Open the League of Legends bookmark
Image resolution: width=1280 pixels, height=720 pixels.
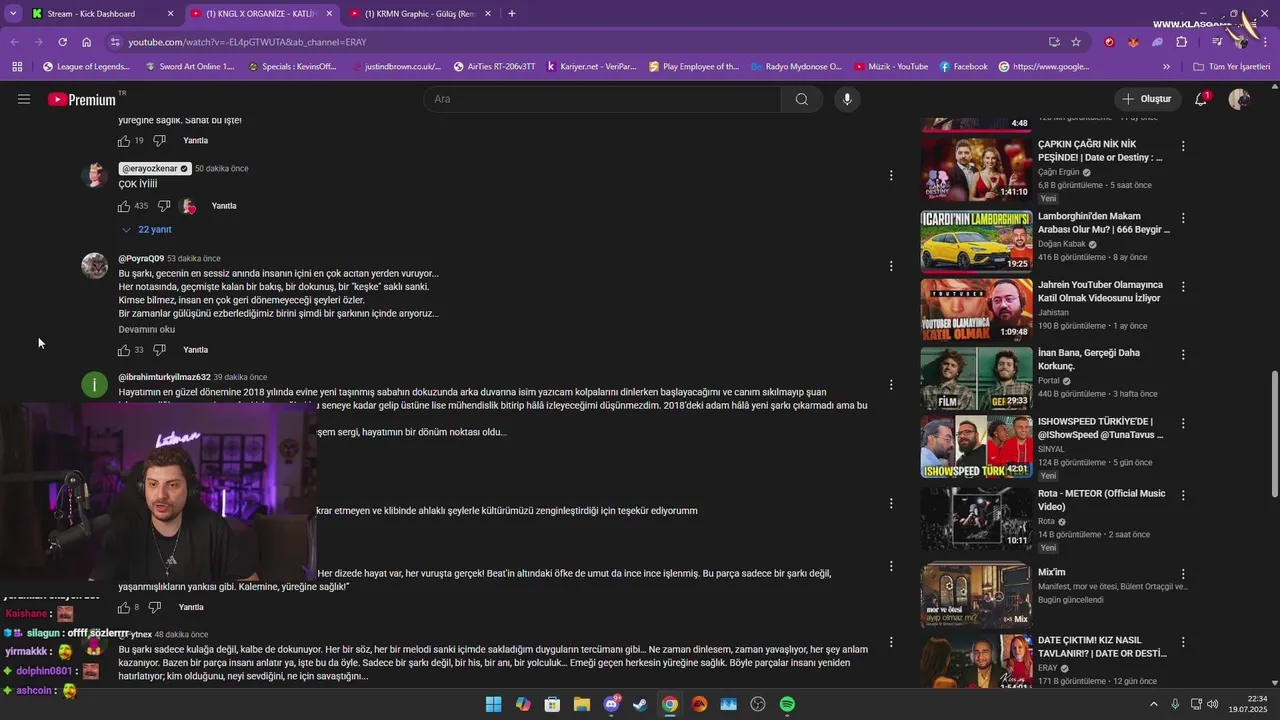click(x=86, y=67)
